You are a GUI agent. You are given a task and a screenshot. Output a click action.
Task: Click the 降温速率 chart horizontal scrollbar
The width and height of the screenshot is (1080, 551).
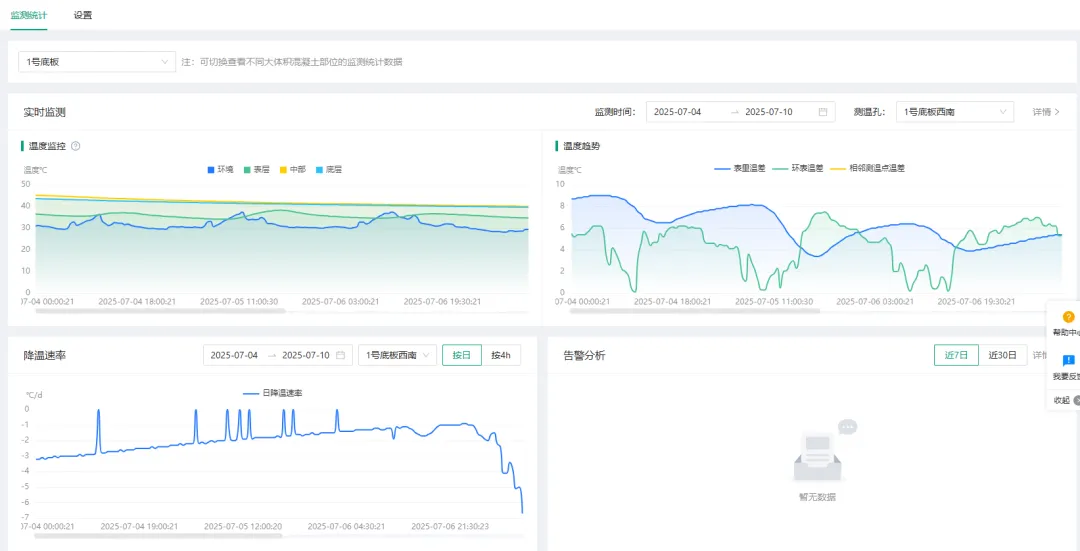click(160, 535)
